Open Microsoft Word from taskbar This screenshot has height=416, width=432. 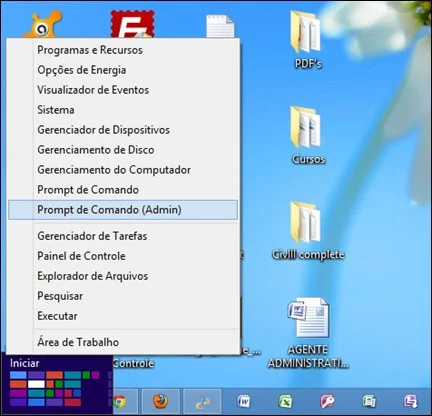click(x=244, y=401)
